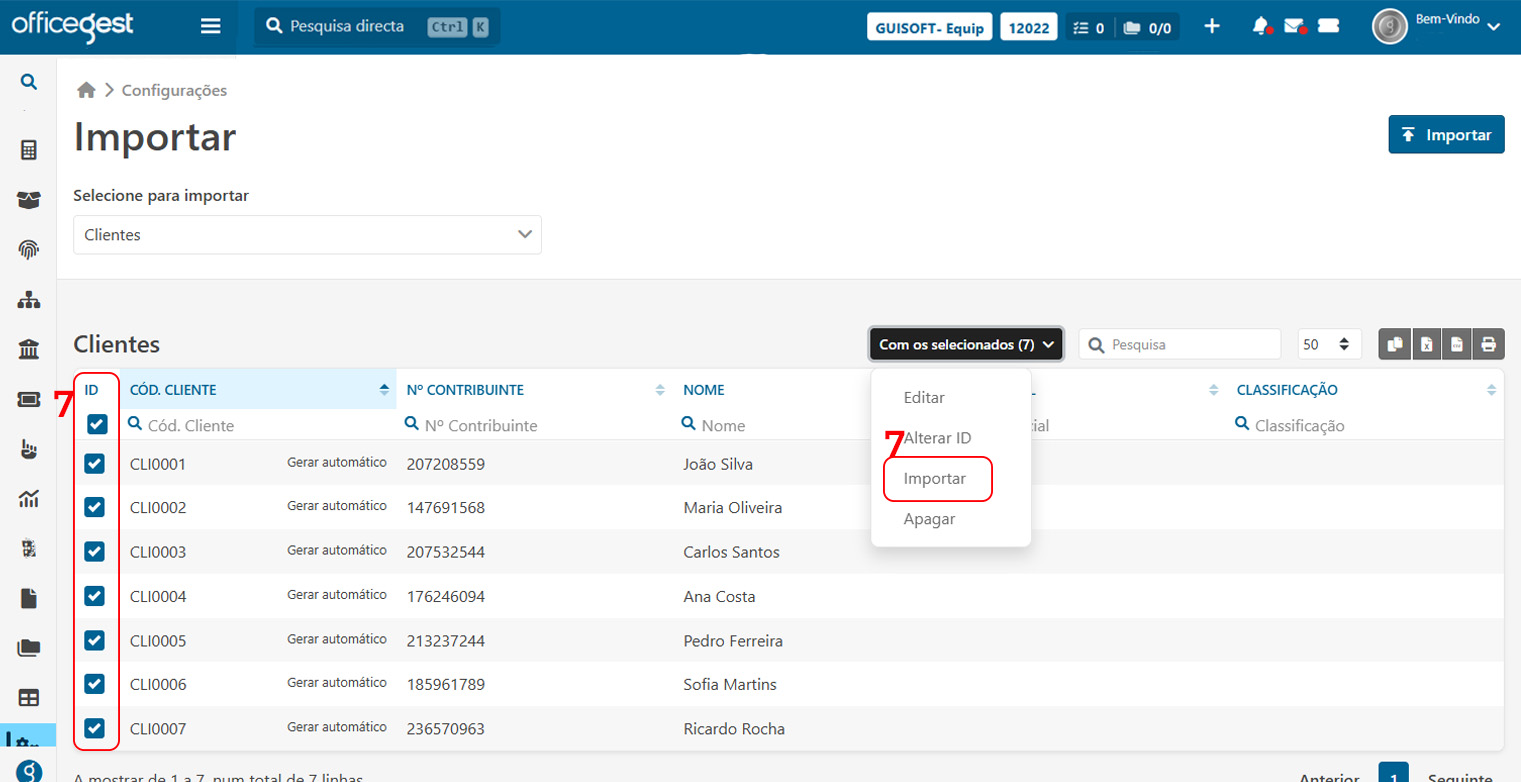This screenshot has width=1521, height=782.
Task: Open the open-box stock icon in sidebar
Action: (x=29, y=200)
